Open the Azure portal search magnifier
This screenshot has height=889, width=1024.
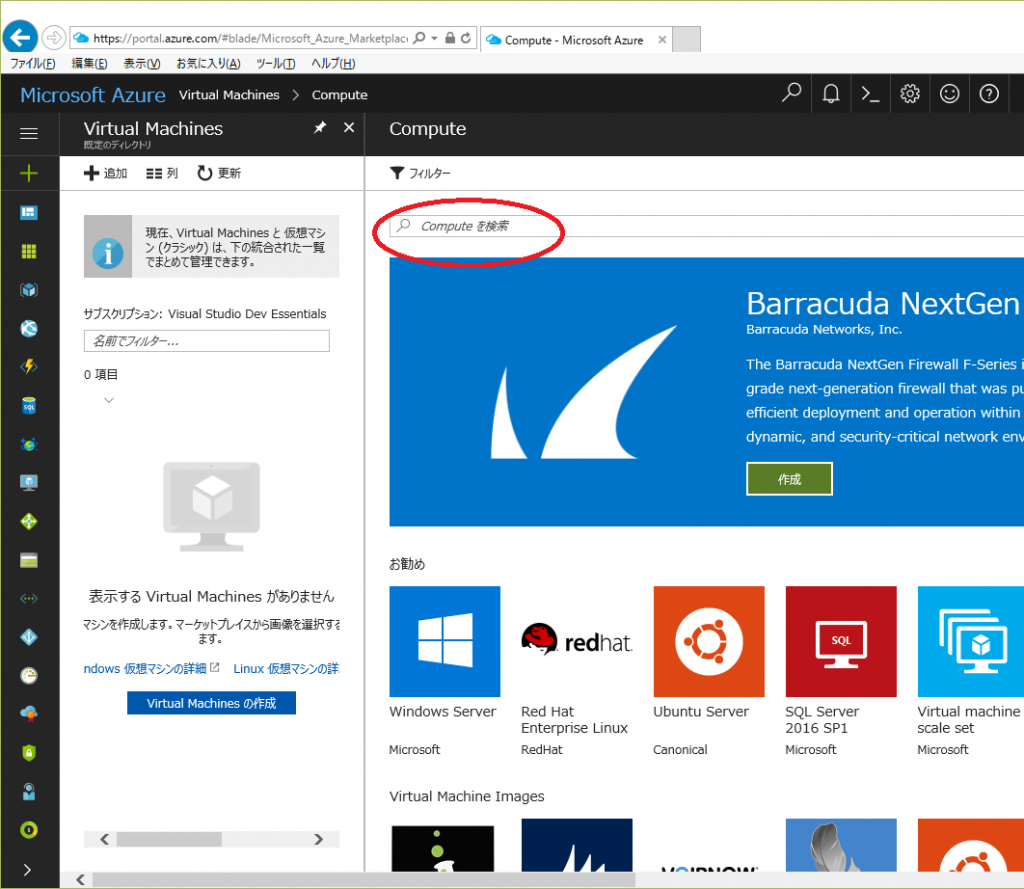tap(792, 93)
